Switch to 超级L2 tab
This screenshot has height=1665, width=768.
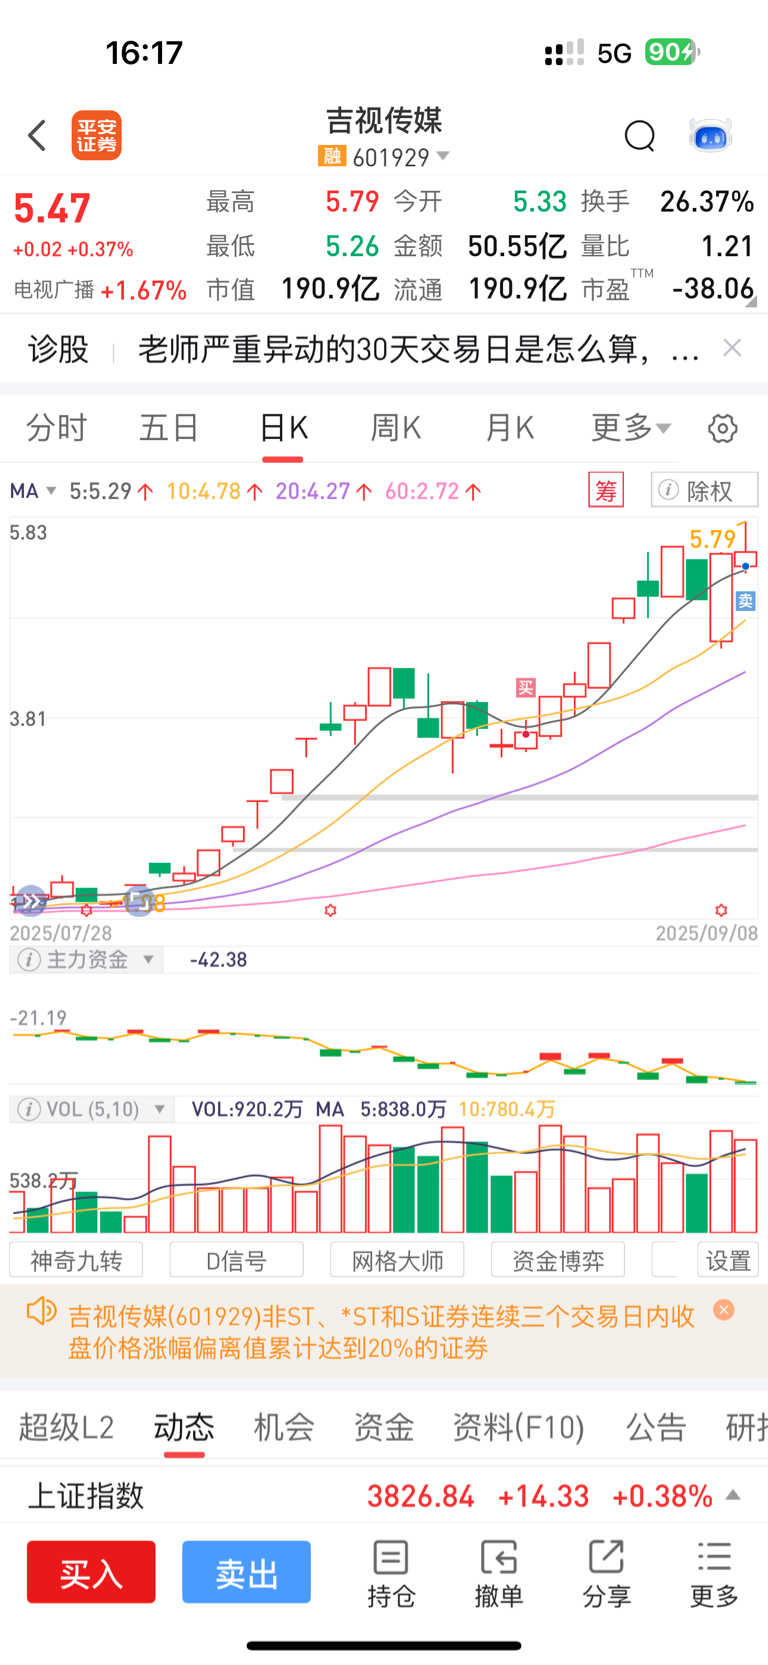click(66, 1427)
